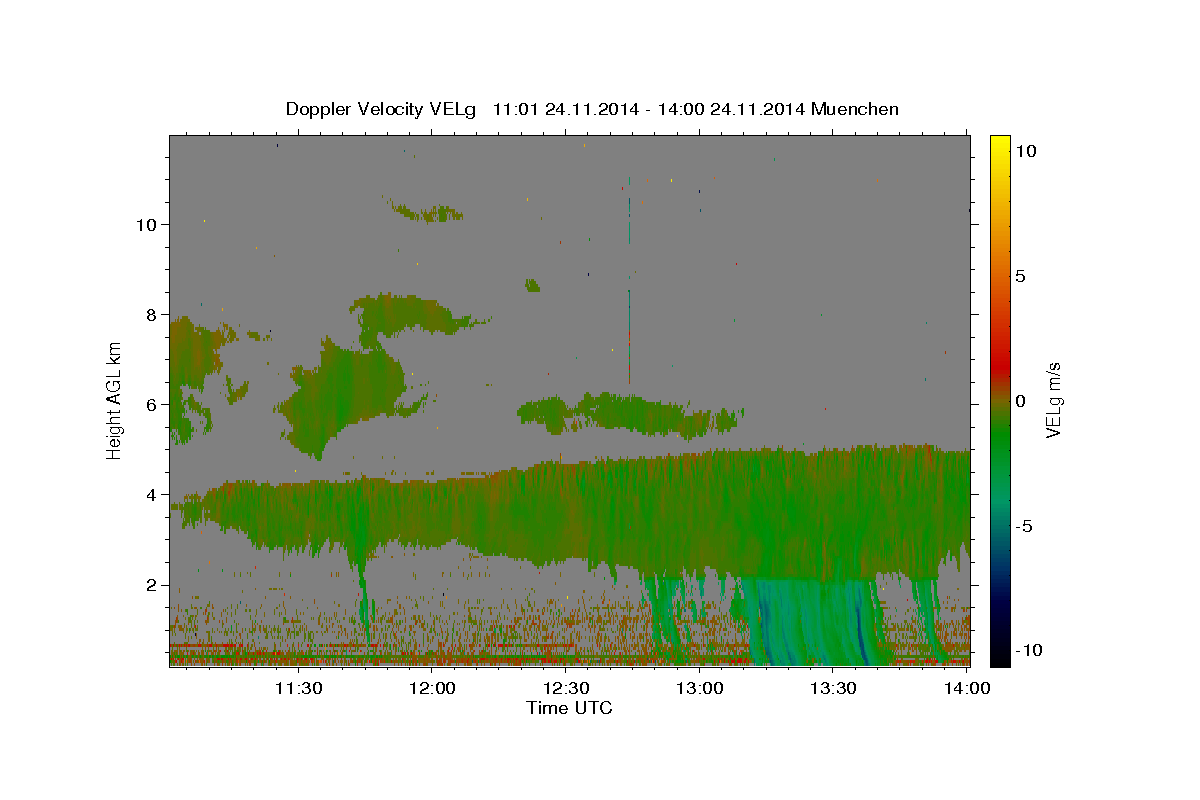Click the height tick label 2
The width and height of the screenshot is (1200, 800).
tap(151, 585)
